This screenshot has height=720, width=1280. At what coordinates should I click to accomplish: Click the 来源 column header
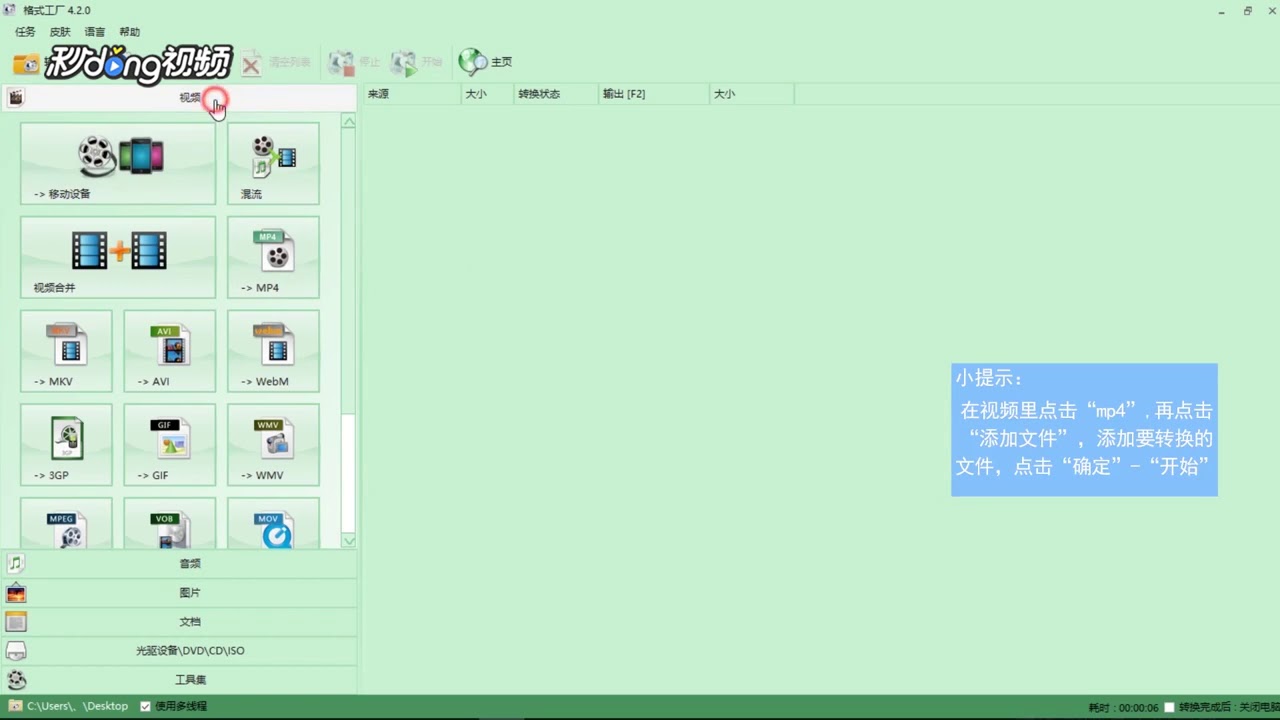tap(411, 94)
